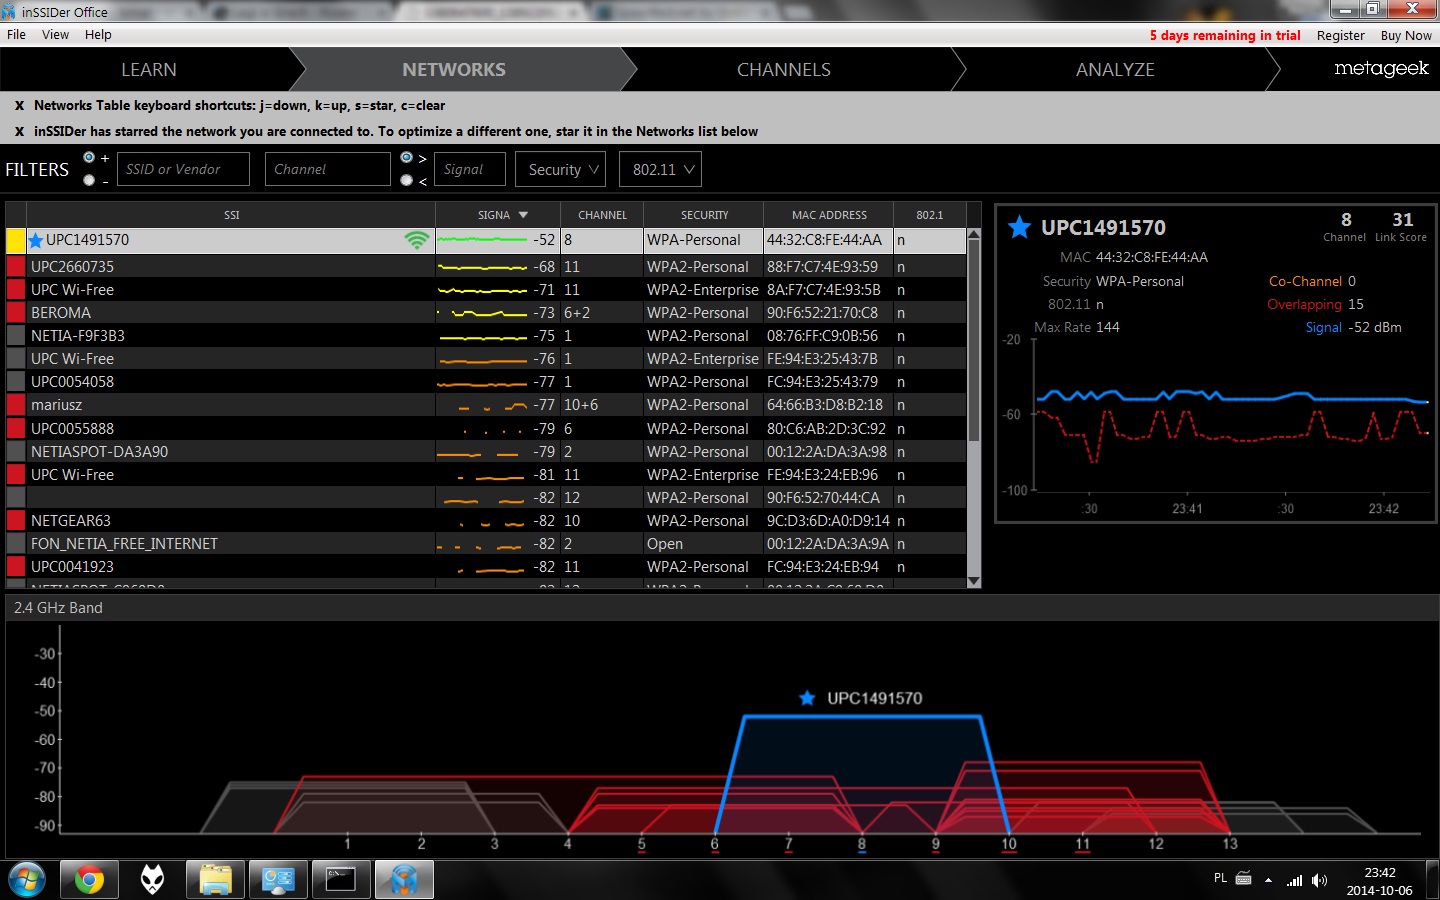Select the minus filter radio button
The width and height of the screenshot is (1440, 900).
(x=90, y=180)
